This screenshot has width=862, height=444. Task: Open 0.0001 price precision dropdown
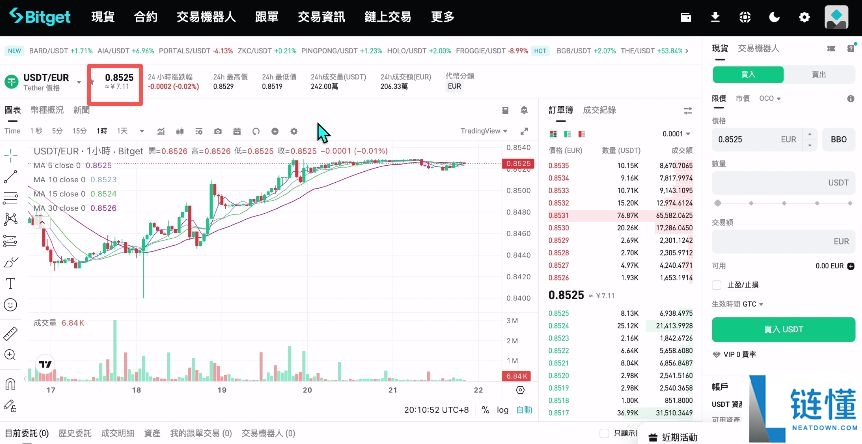(x=676, y=134)
